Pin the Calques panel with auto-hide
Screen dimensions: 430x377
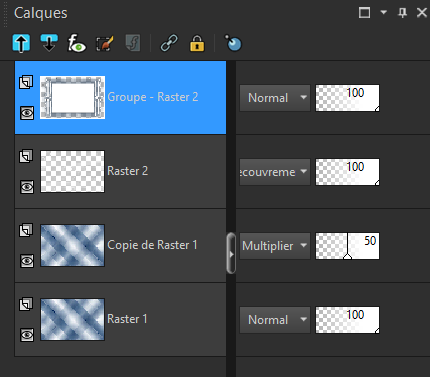coord(402,13)
